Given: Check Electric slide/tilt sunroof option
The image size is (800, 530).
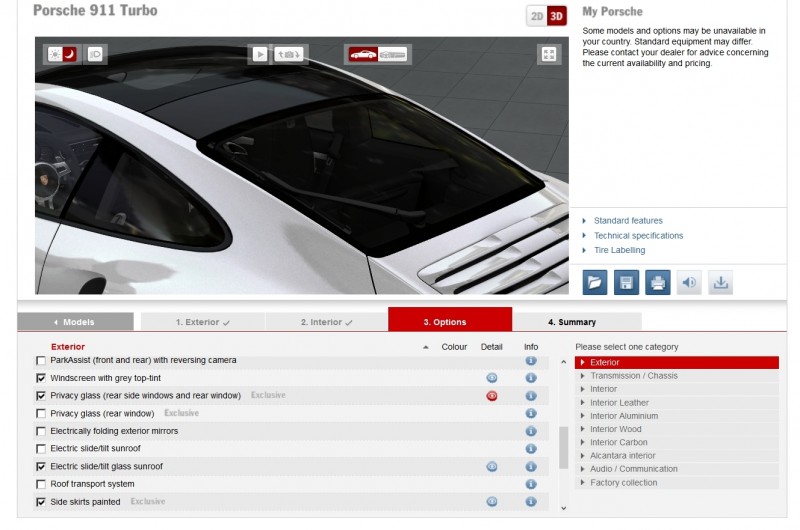Looking at the screenshot, I should point(41,449).
